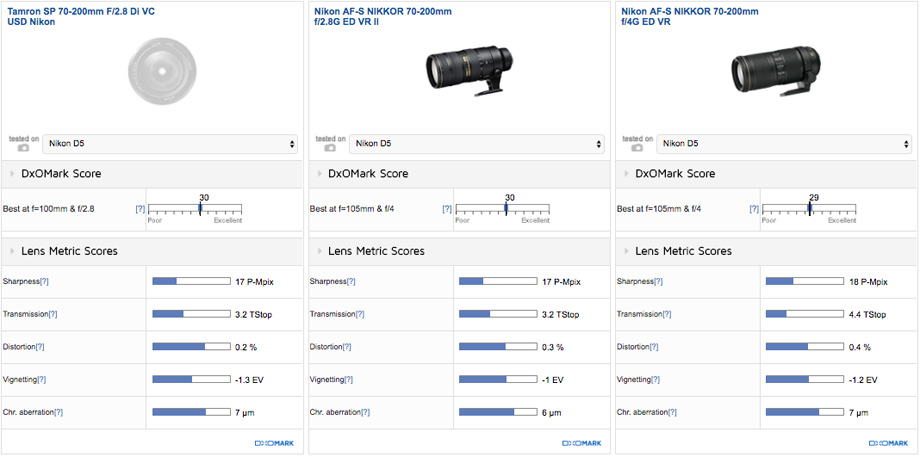This screenshot has width=920, height=457.
Task: Open Vignetting [?] help in Nikon f/2.8G panel
Action: 349,380
